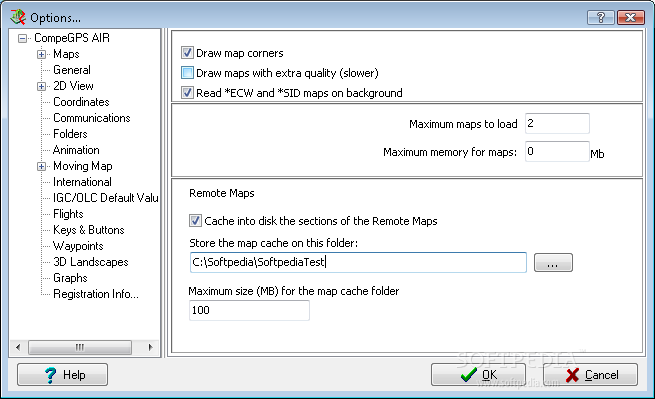Browse for map cache folder with ... button

tap(553, 262)
